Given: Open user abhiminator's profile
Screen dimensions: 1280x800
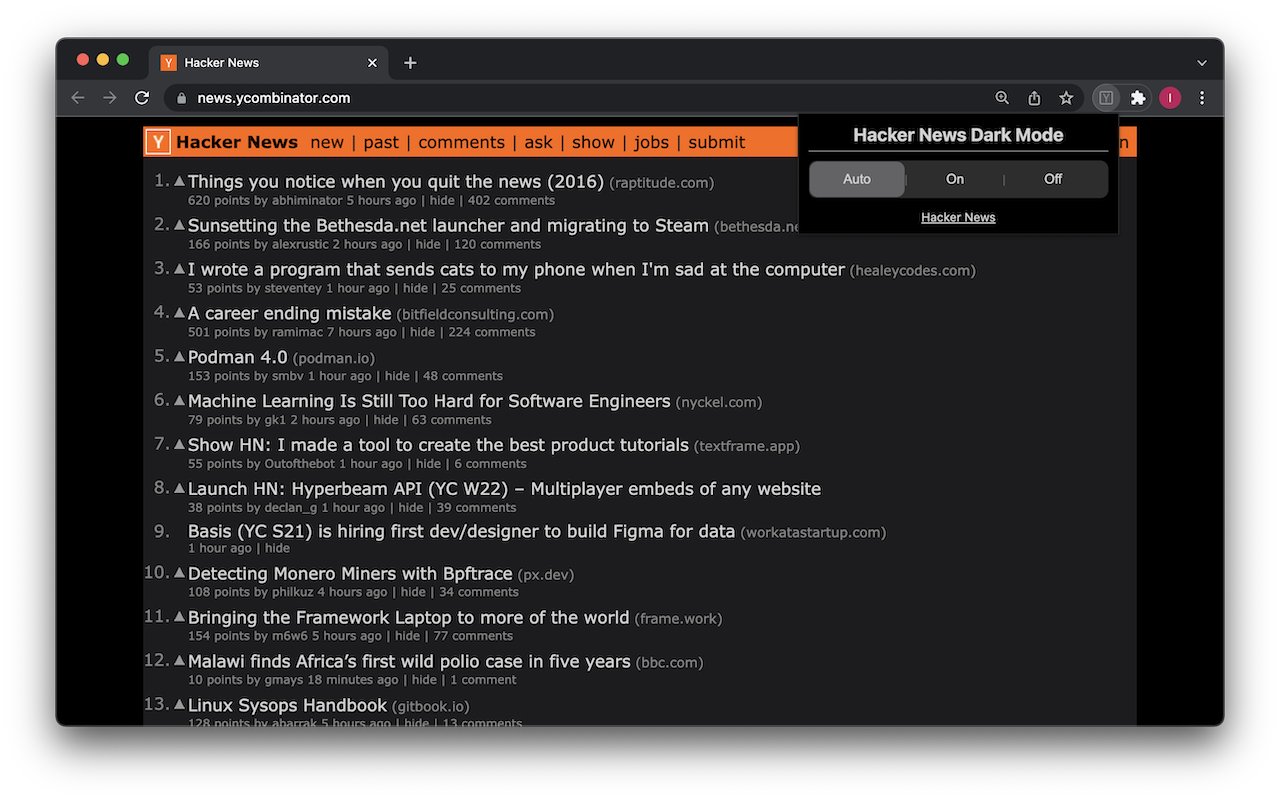Looking at the screenshot, I should point(307,200).
